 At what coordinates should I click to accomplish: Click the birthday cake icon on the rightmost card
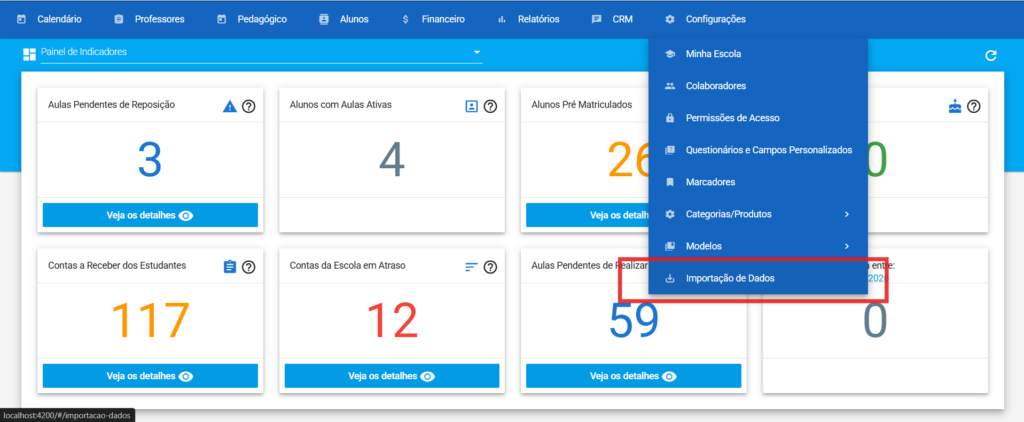coord(955,106)
